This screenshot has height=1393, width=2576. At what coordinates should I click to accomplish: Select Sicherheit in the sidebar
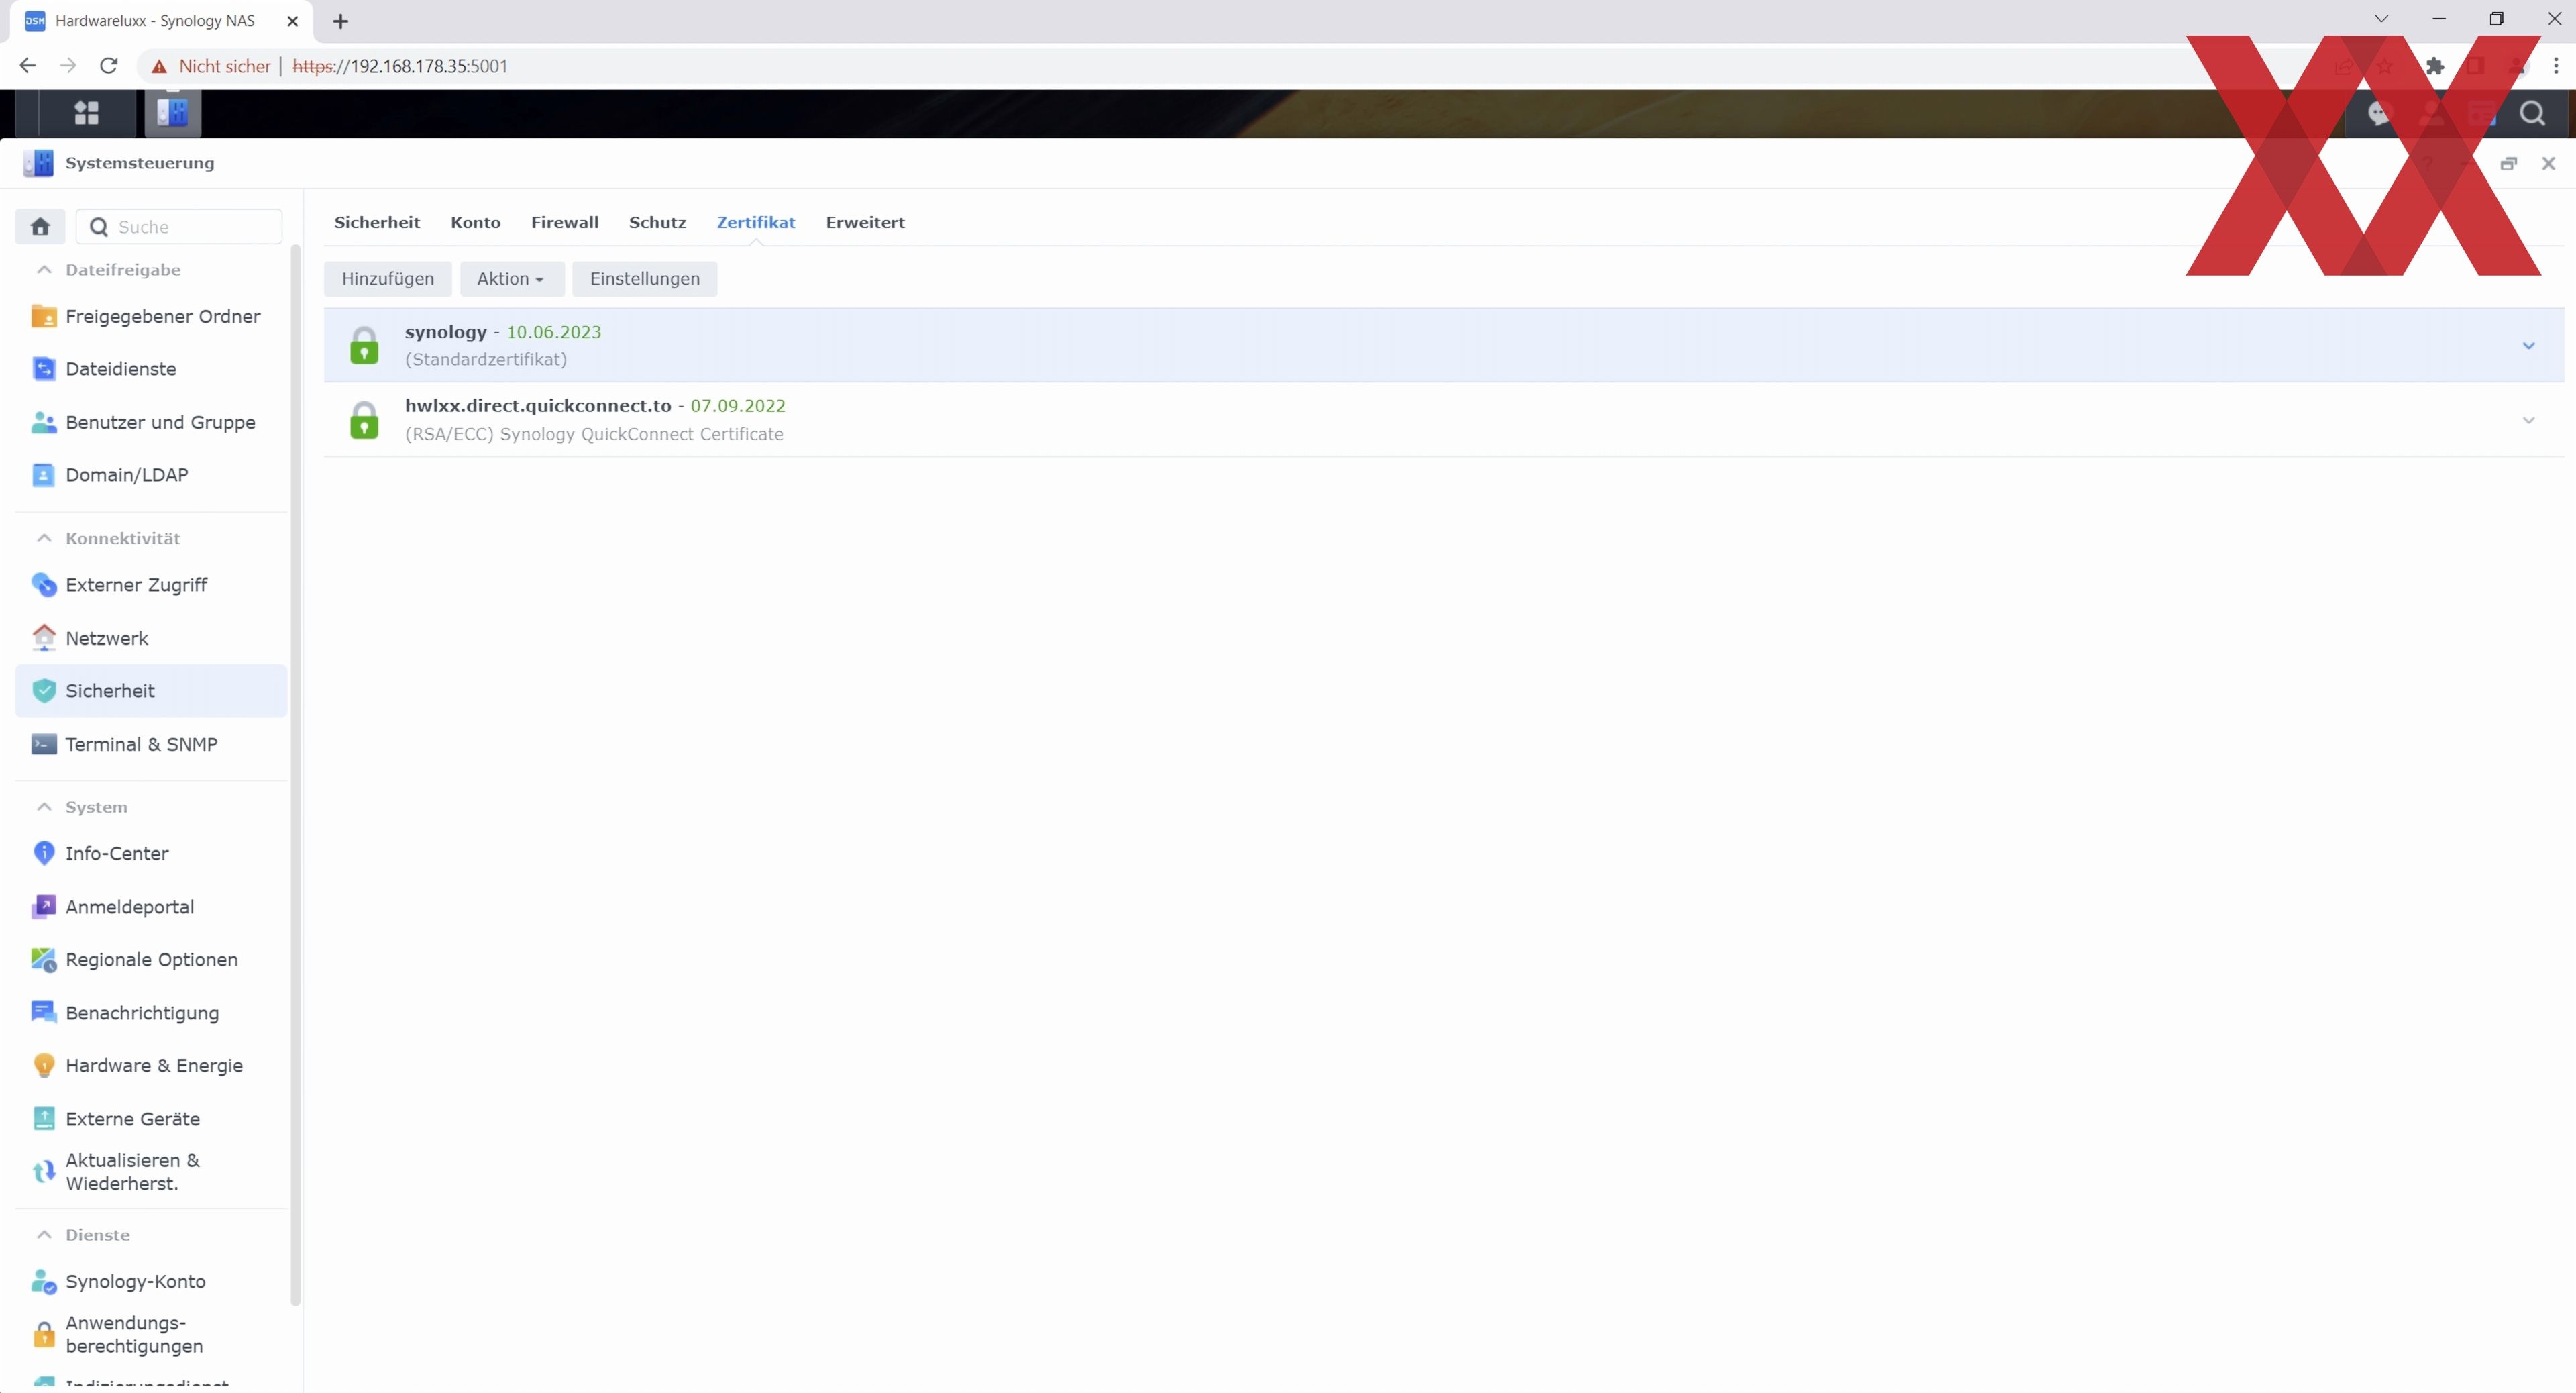pyautogui.click(x=151, y=691)
